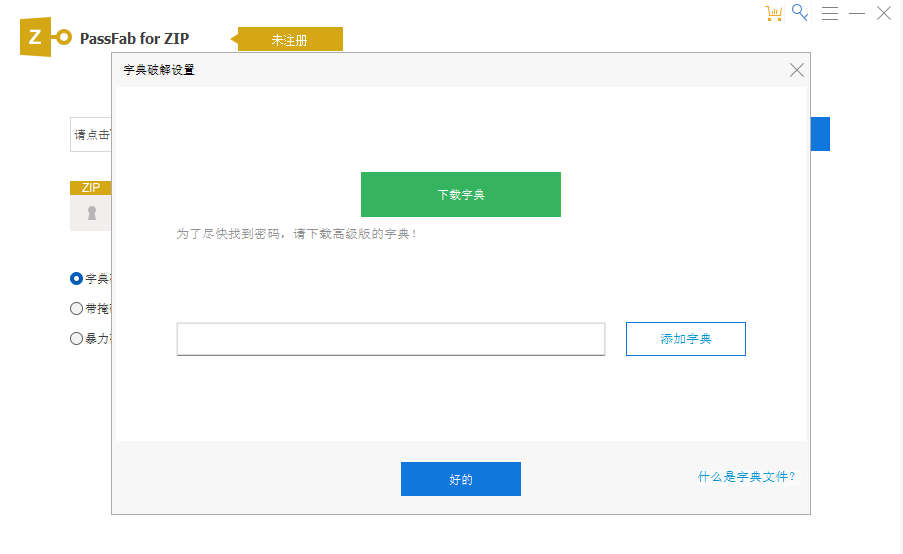The image size is (903, 554).
Task: Select the 字典 attack radio button
Action: [x=76, y=279]
